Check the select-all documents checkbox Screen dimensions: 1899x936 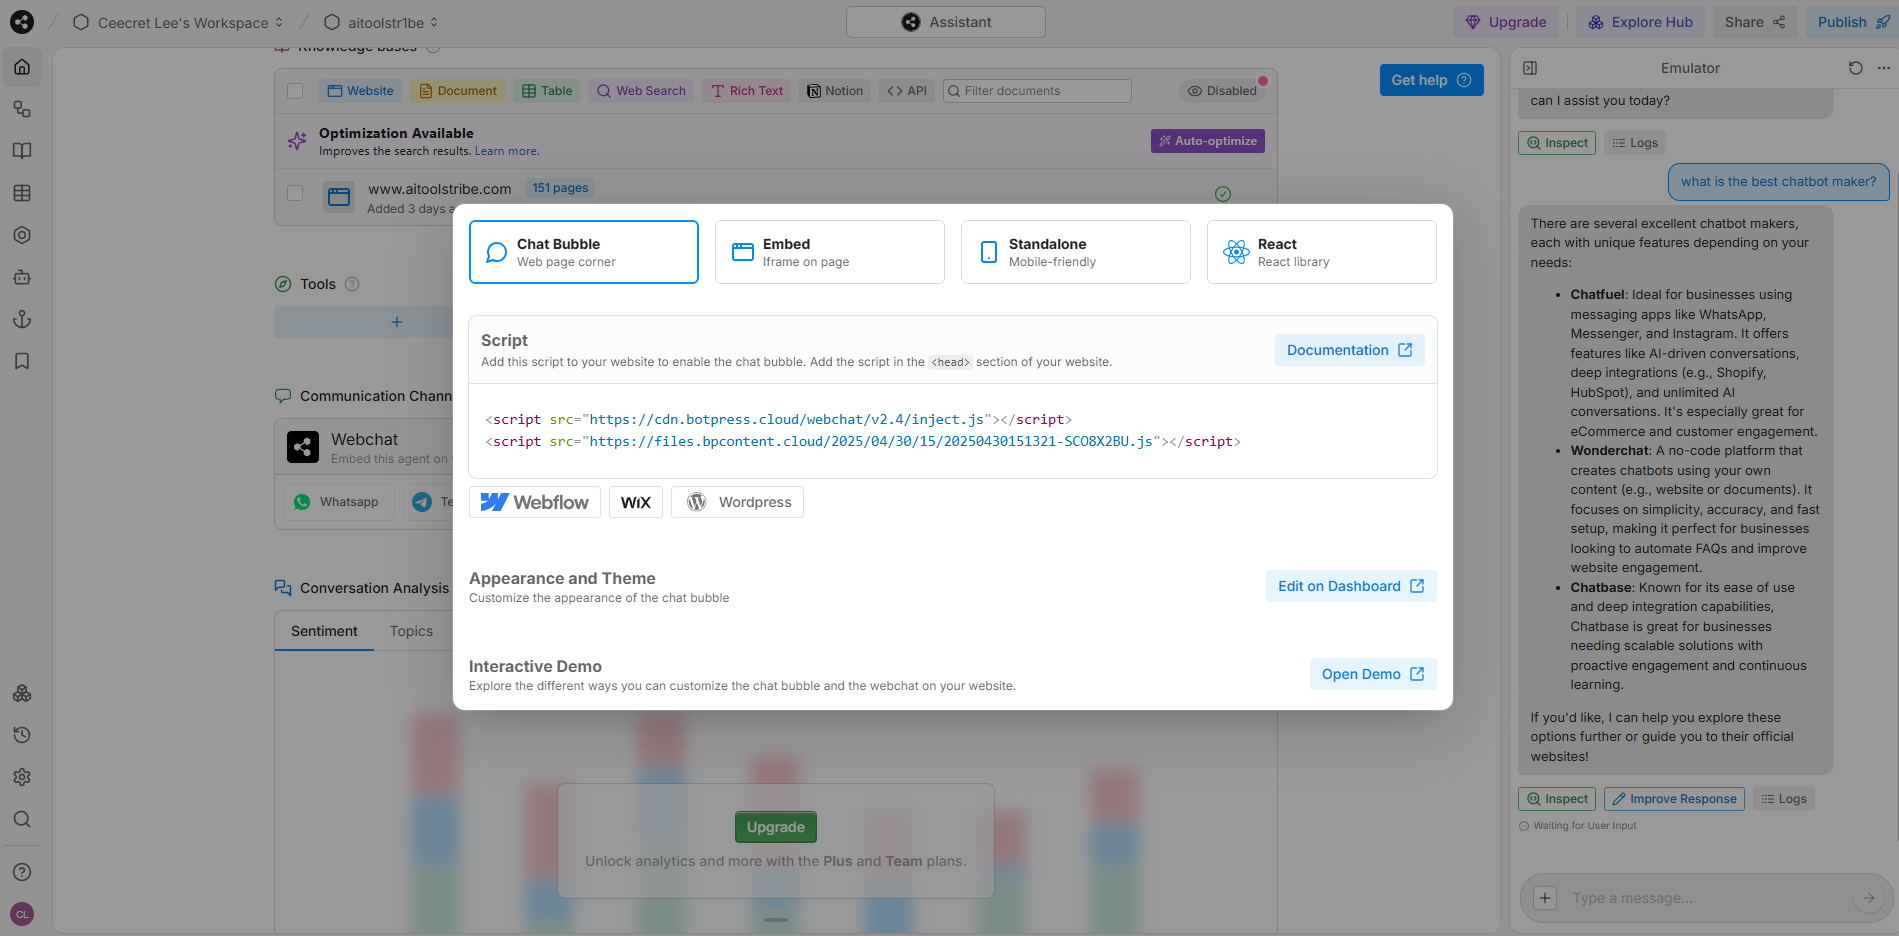(x=295, y=90)
